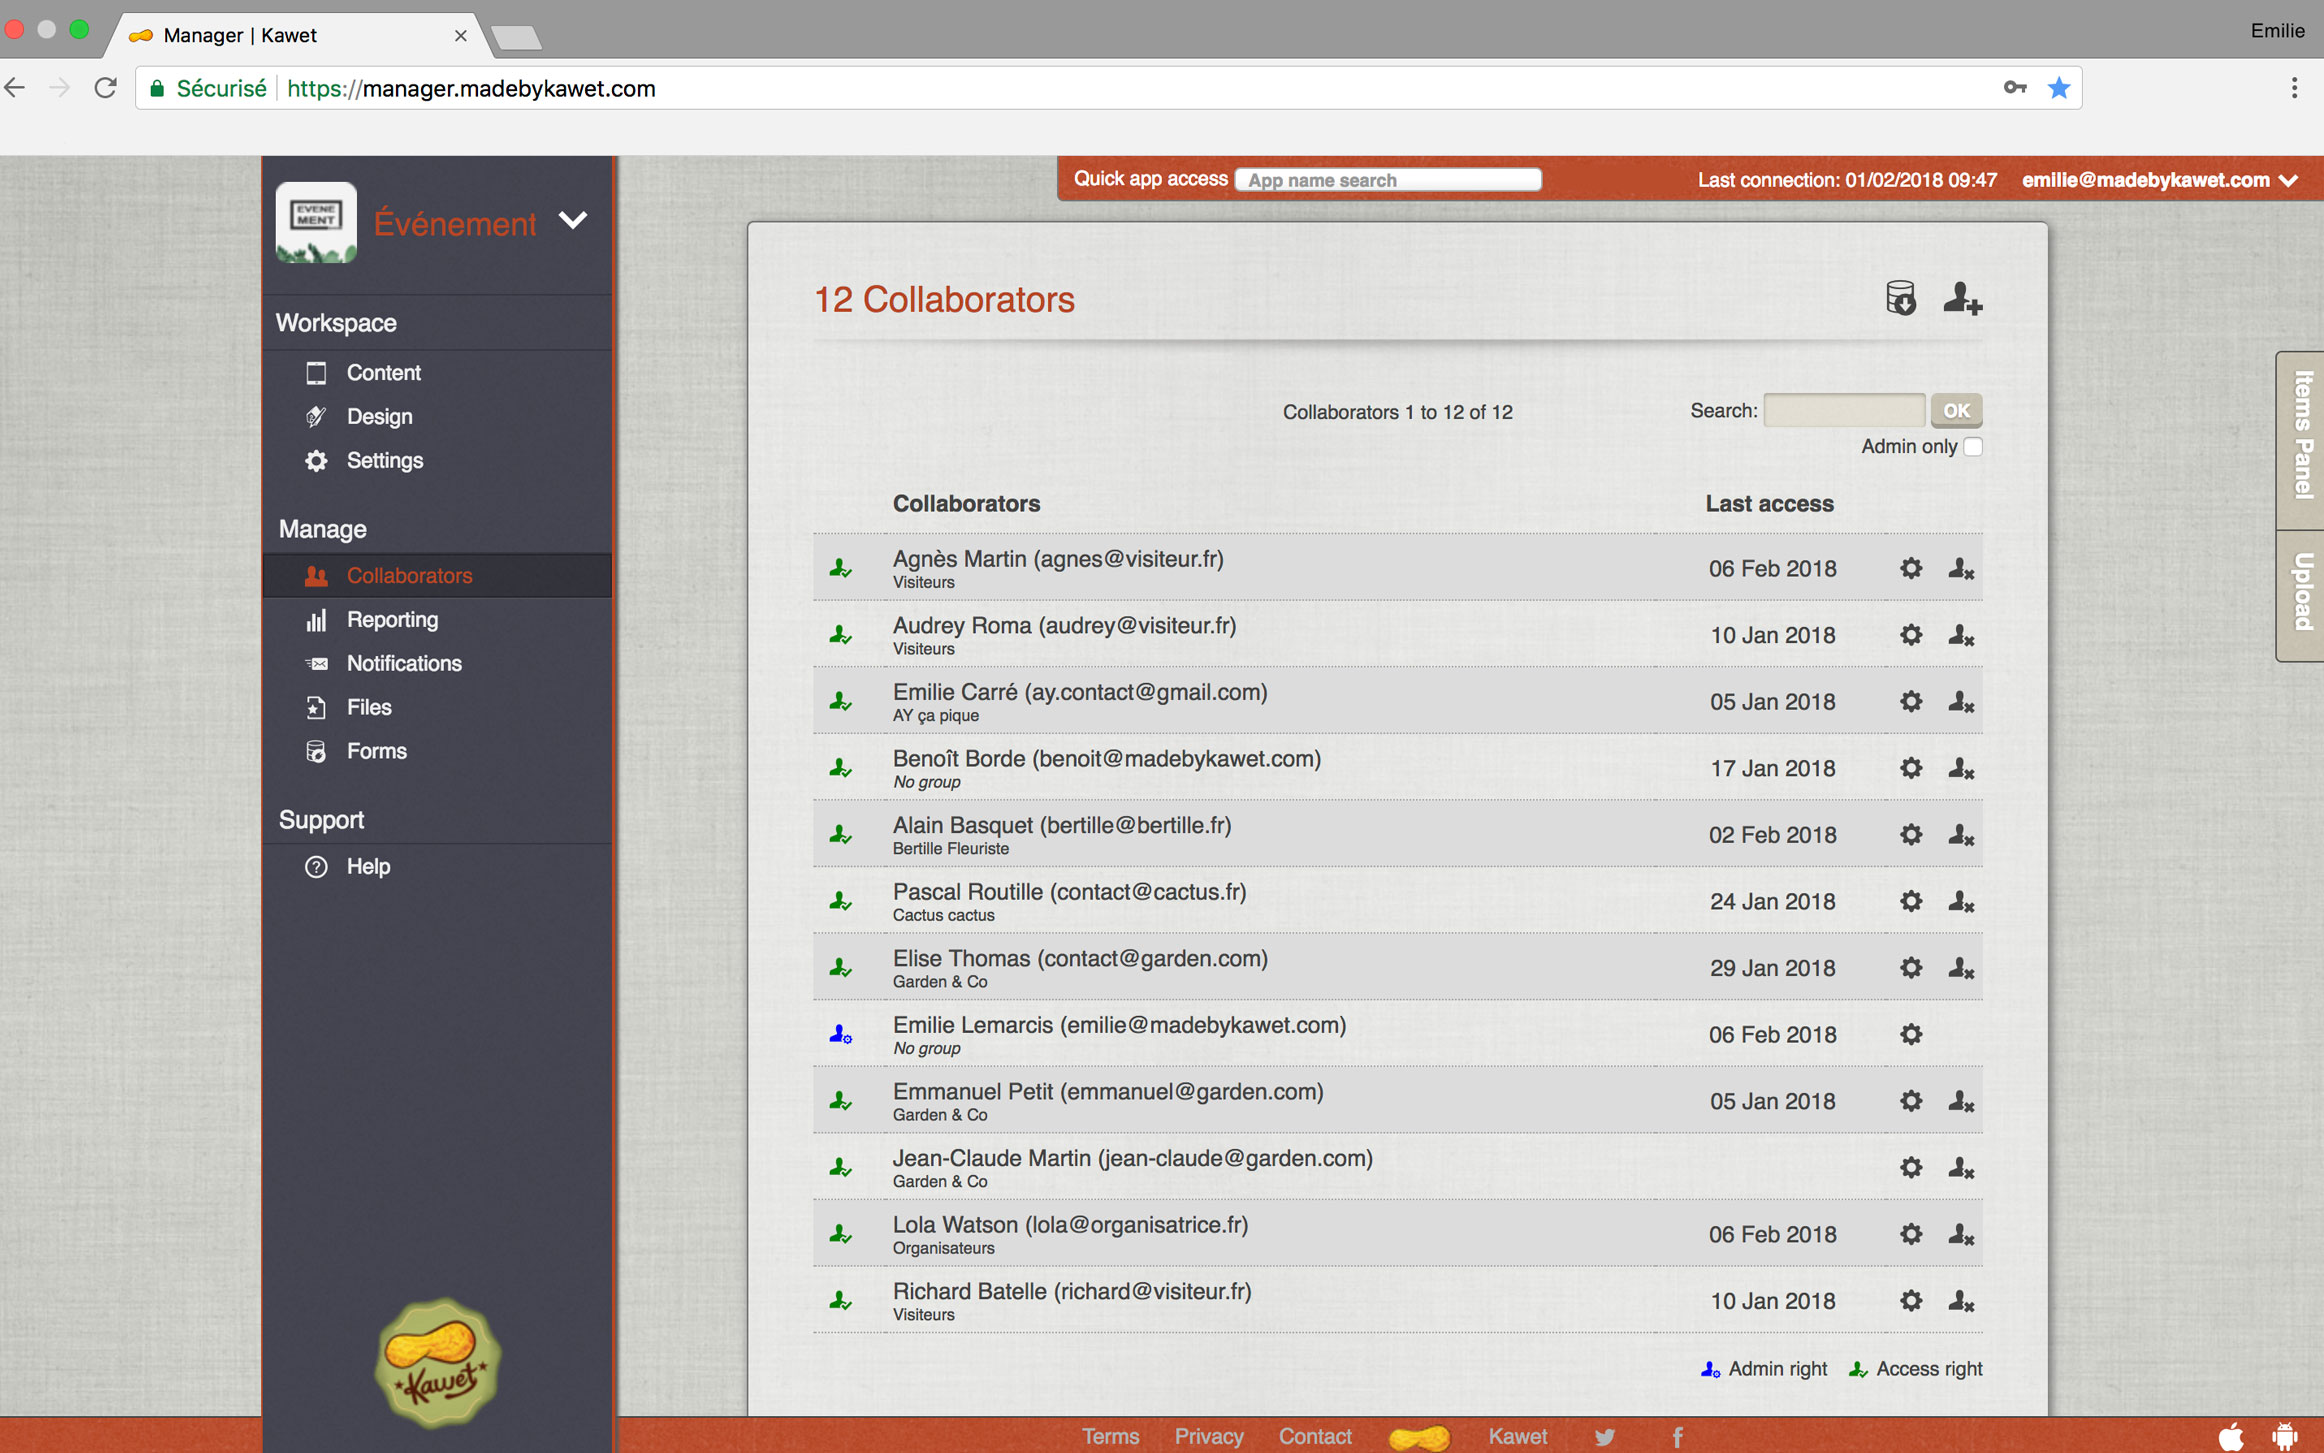Click the green access right icon for Benoît Borde
2324x1453 pixels.
tap(840, 768)
